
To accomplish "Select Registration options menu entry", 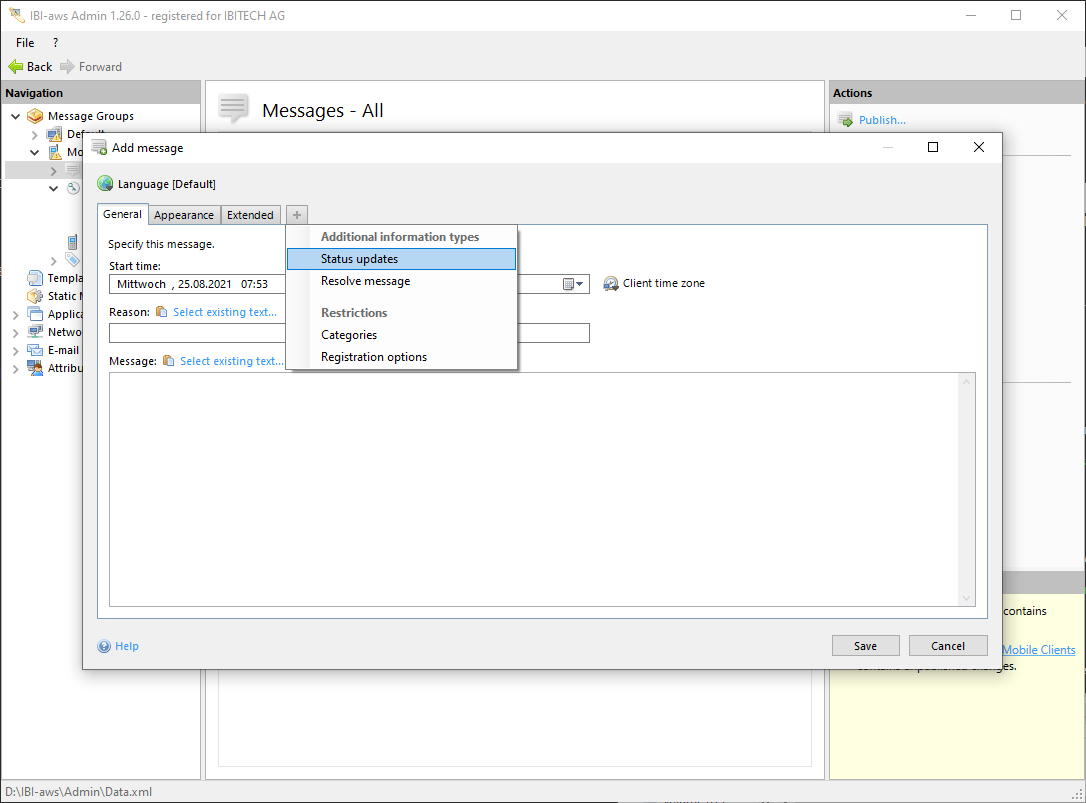I will pyautogui.click(x=373, y=357).
